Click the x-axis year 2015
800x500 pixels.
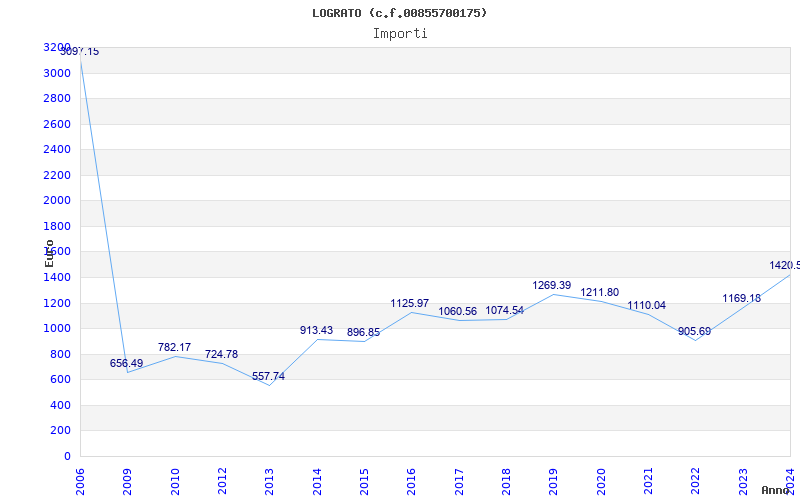click(364, 481)
